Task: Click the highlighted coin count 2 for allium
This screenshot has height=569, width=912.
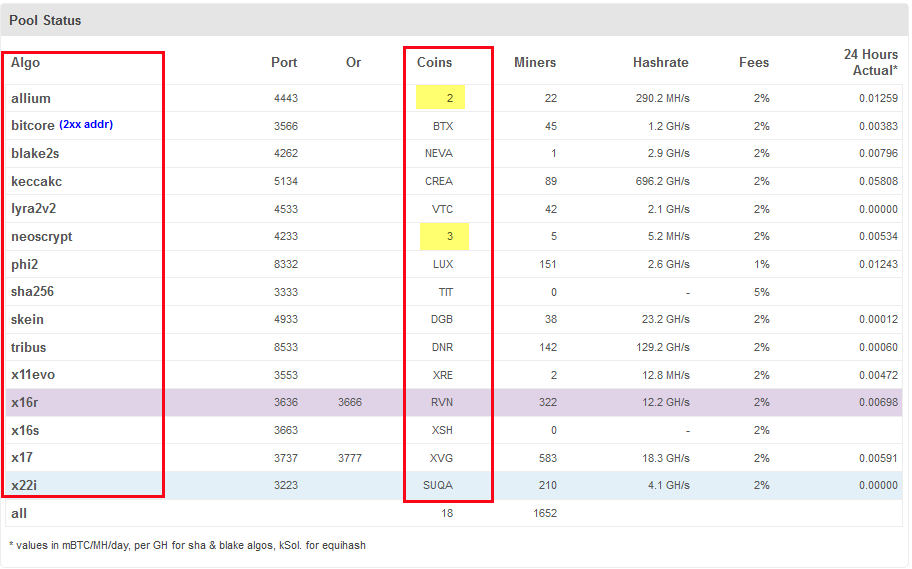Action: 450,98
